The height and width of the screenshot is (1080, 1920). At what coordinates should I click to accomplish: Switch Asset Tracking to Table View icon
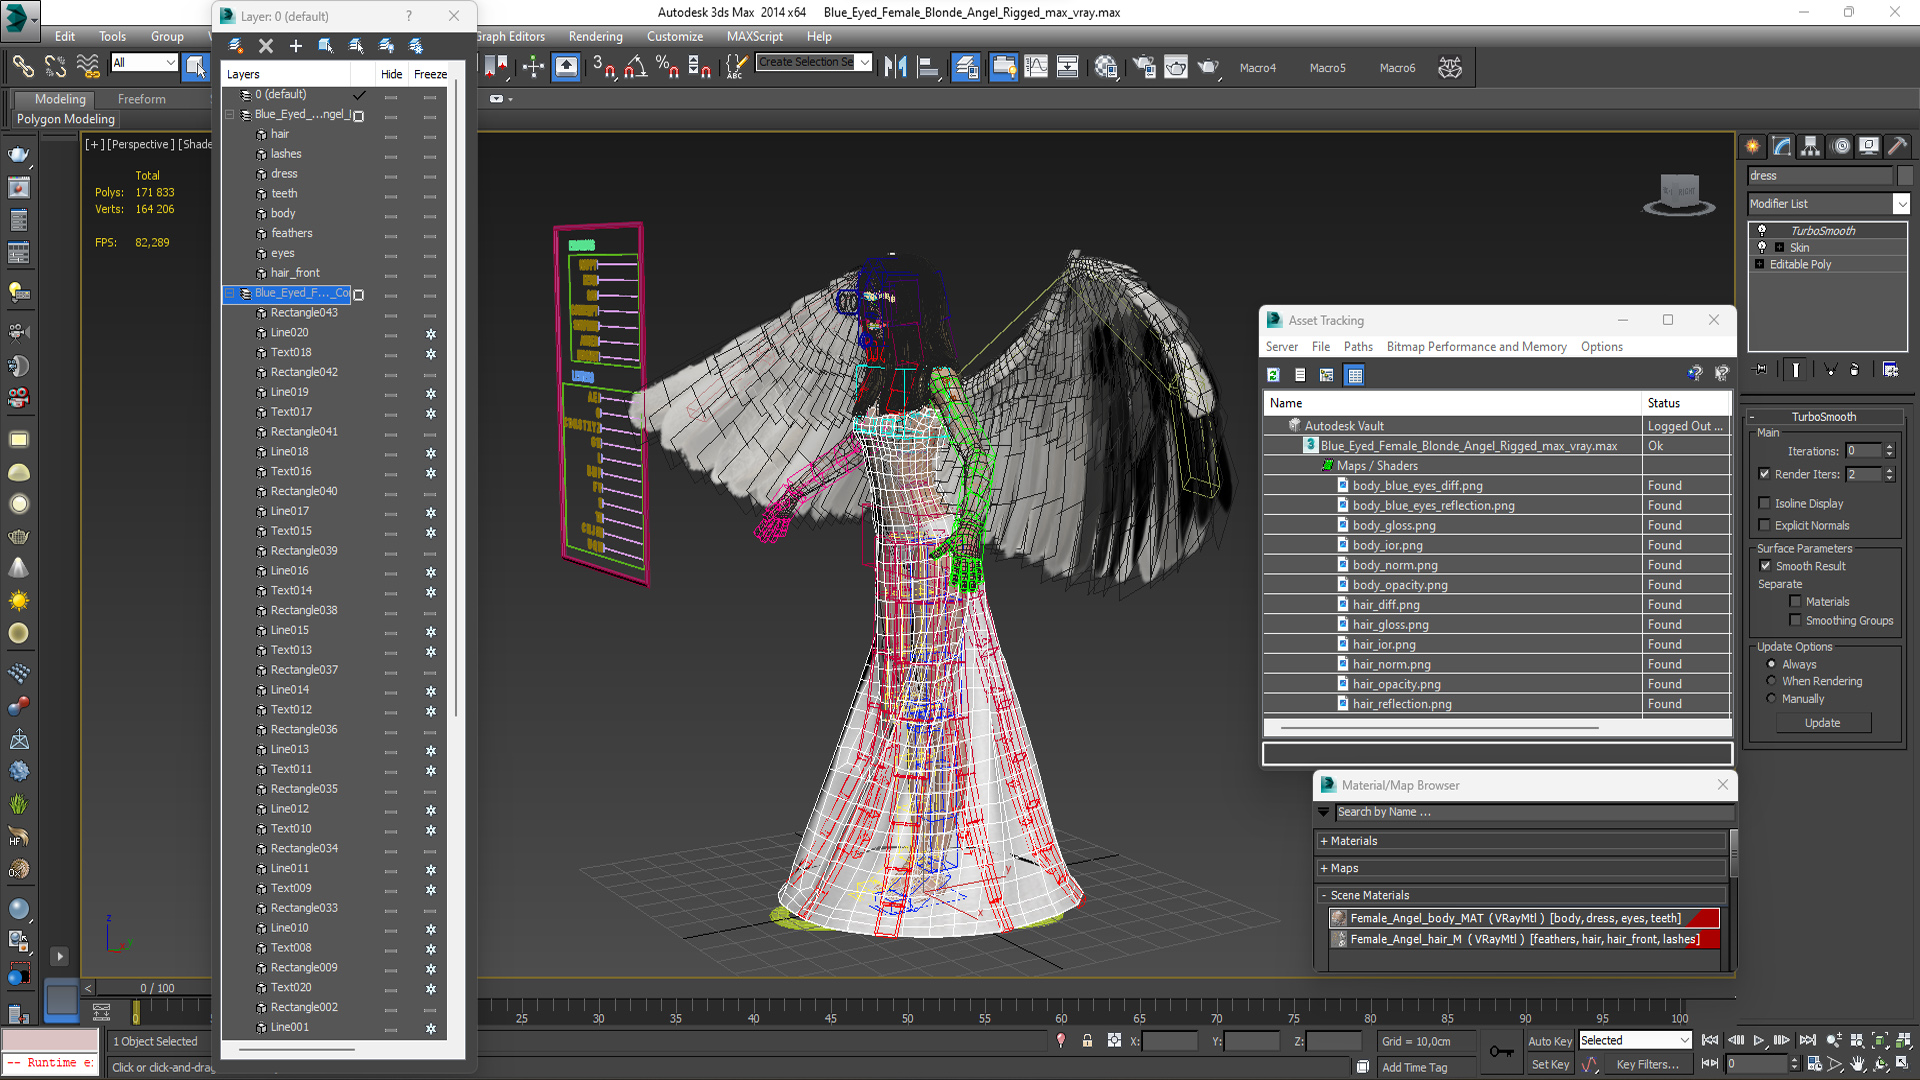coord(1355,375)
